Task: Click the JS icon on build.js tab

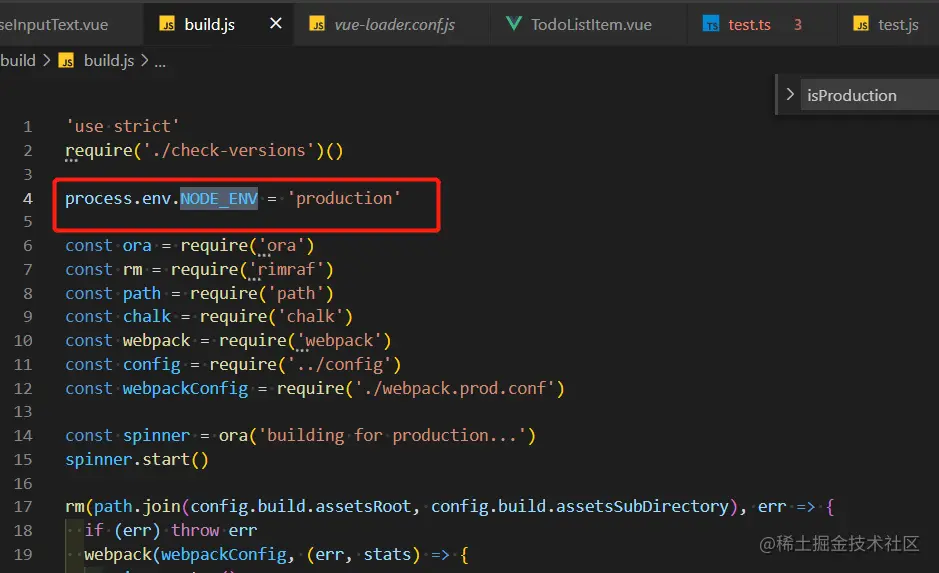Action: click(x=167, y=24)
